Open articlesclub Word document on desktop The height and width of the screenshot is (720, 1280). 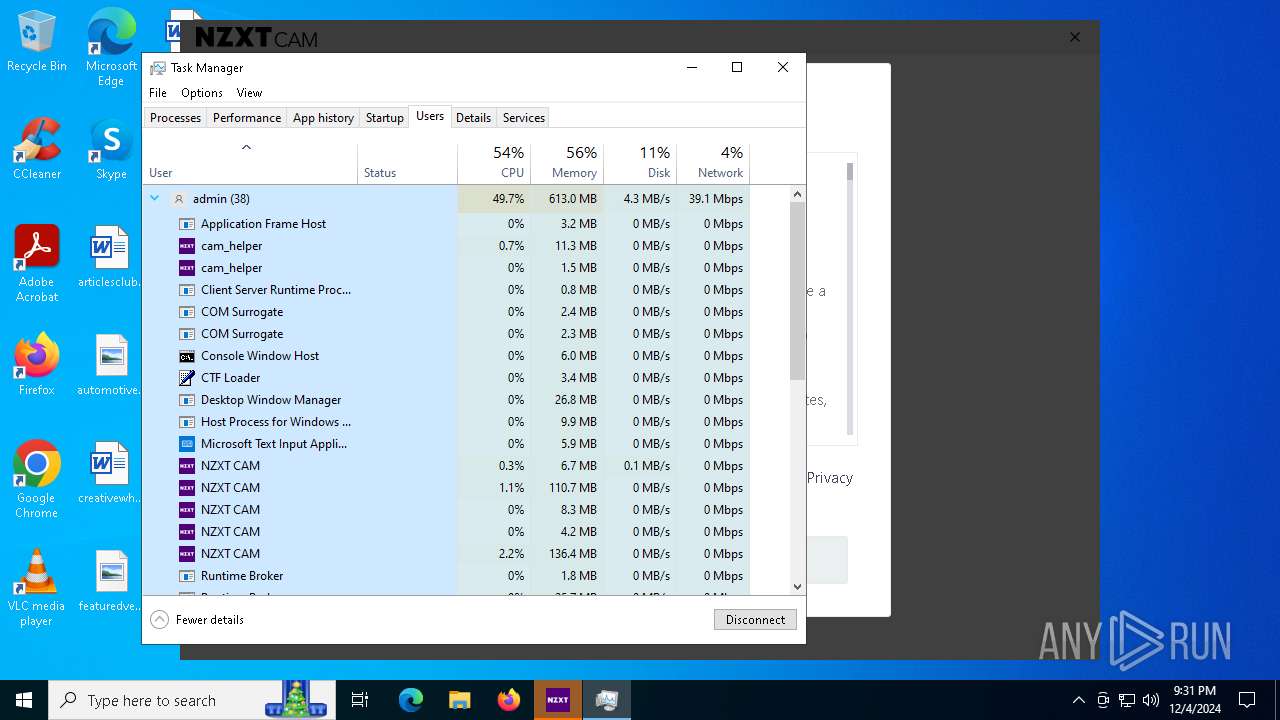(111, 258)
